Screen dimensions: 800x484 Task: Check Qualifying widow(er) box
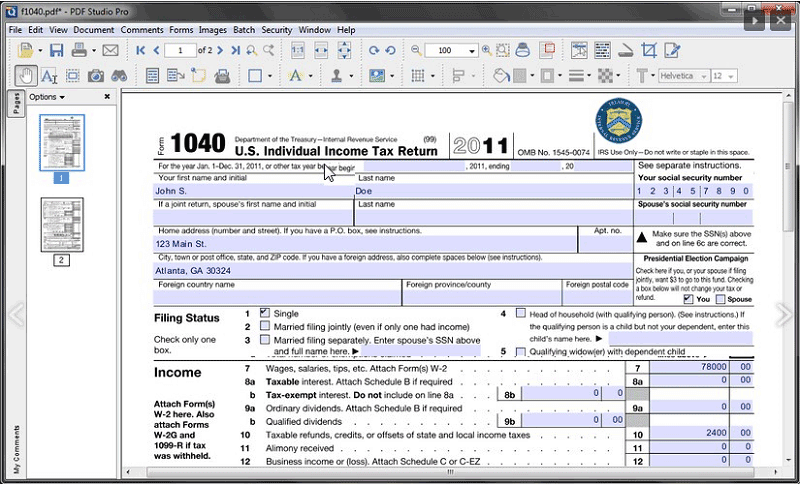(x=520, y=352)
